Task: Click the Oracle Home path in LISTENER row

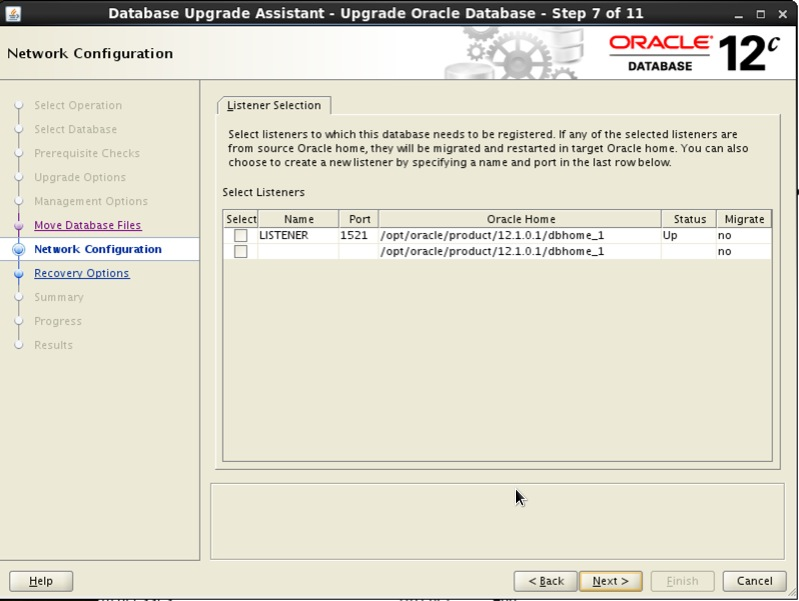Action: [x=520, y=236]
